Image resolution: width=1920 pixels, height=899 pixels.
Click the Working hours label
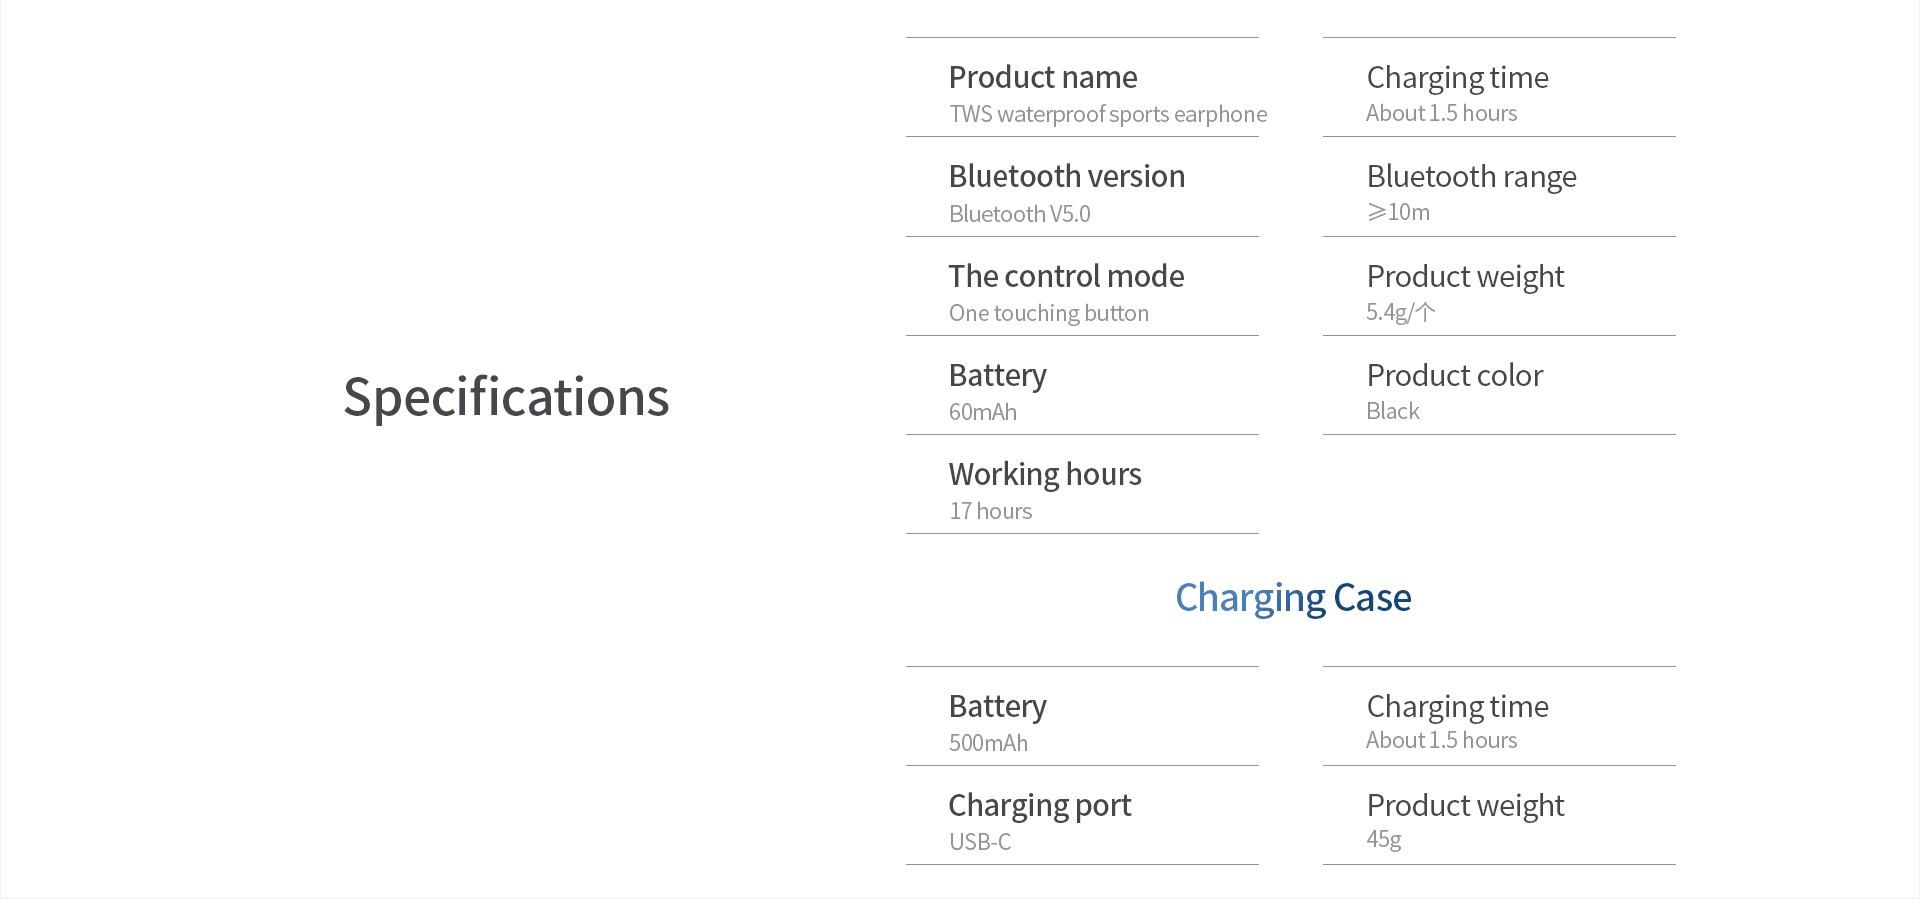click(1044, 474)
